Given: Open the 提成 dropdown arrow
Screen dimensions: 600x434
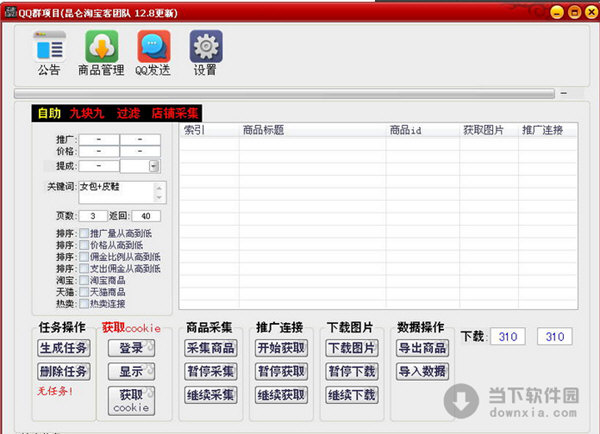Looking at the screenshot, I should click(x=154, y=166).
